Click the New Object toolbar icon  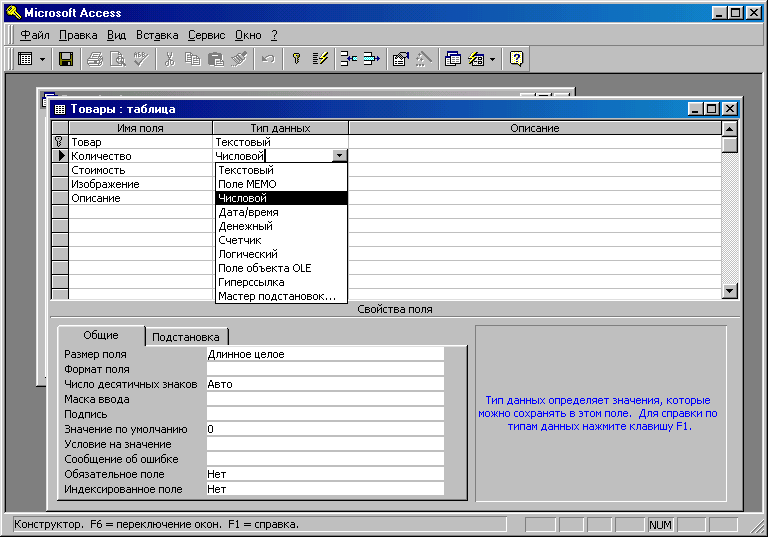point(476,59)
